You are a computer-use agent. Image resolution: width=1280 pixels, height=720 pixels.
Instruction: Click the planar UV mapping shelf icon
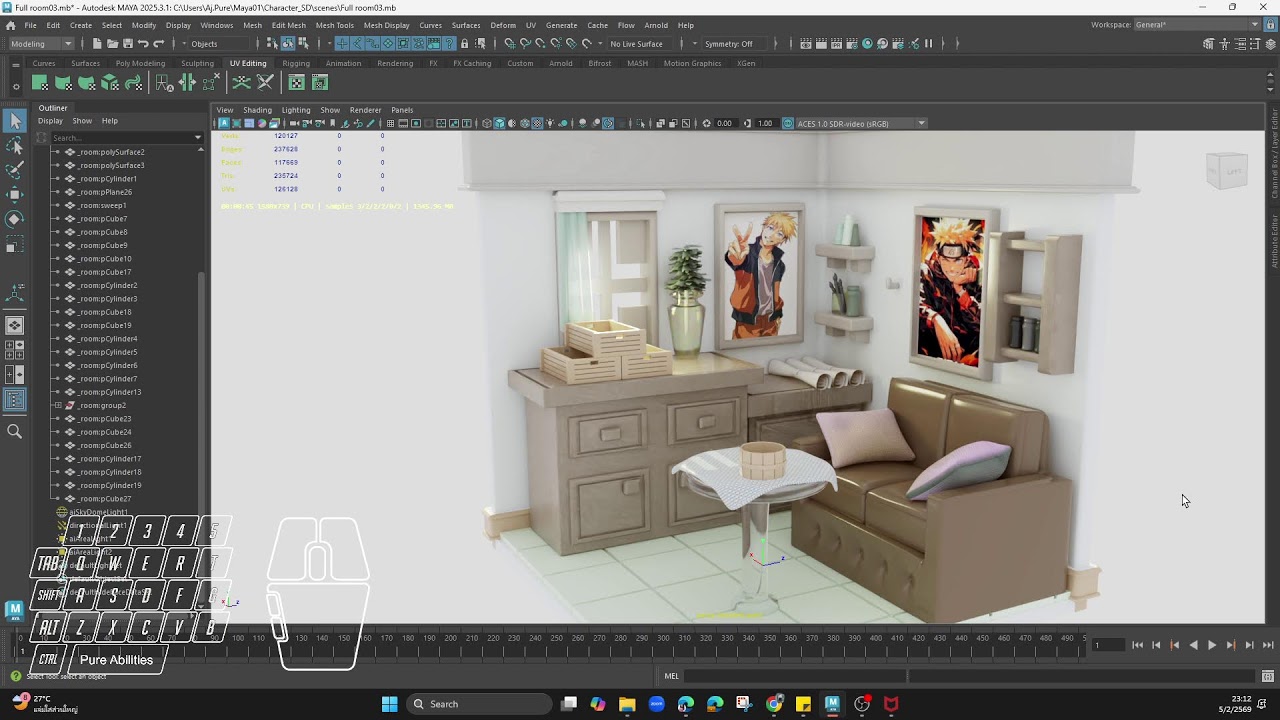coord(40,83)
